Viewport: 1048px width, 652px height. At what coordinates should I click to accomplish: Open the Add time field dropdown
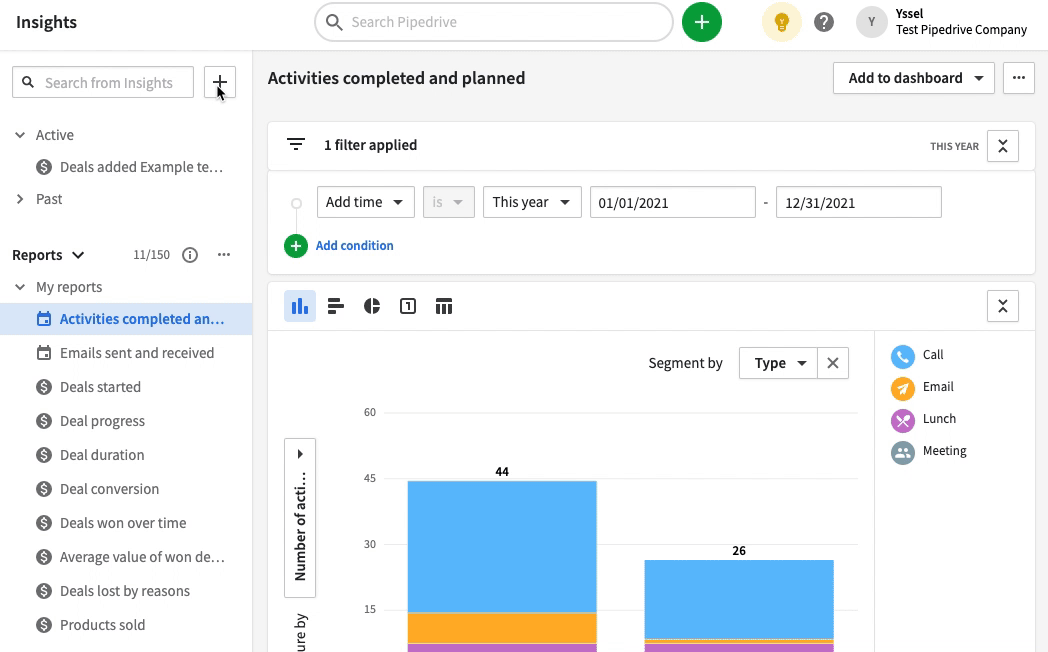pos(366,202)
